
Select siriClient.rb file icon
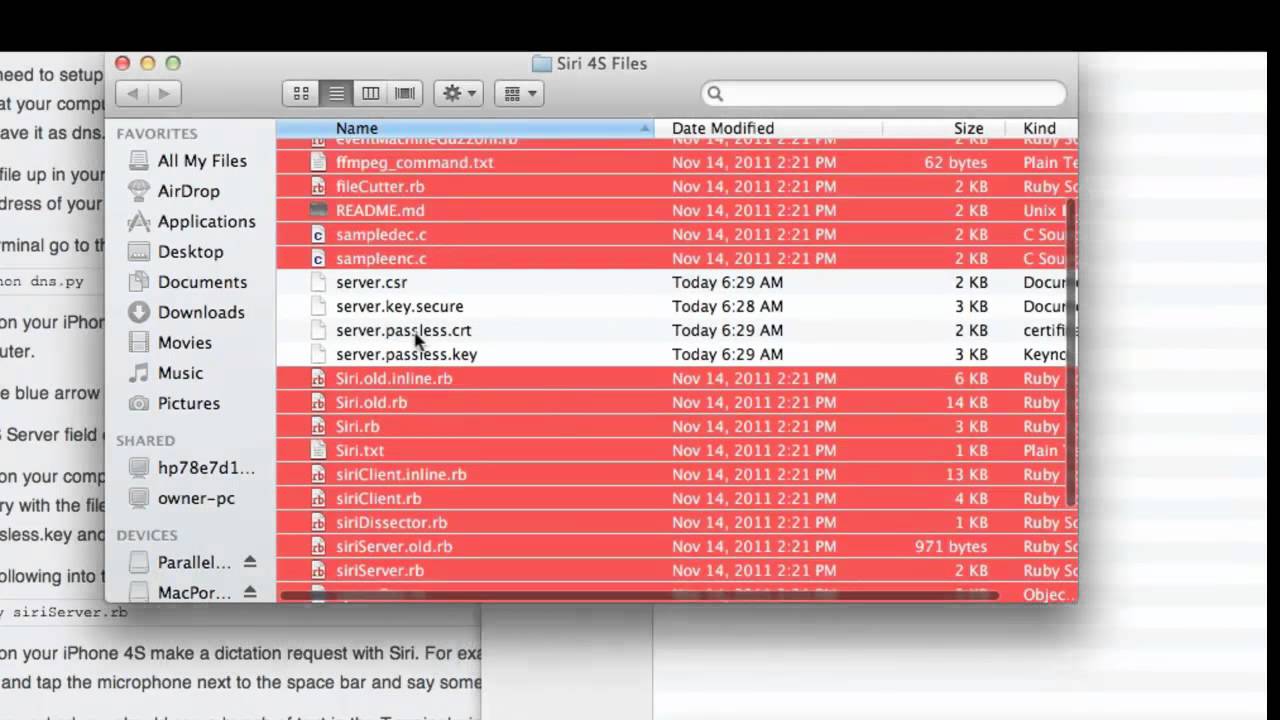(318, 498)
